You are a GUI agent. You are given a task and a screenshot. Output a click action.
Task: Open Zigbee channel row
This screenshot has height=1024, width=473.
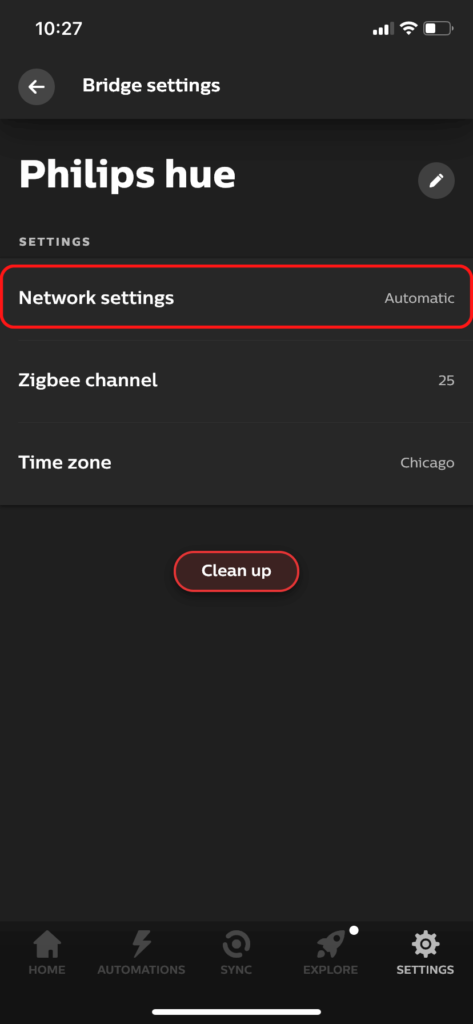(x=236, y=380)
